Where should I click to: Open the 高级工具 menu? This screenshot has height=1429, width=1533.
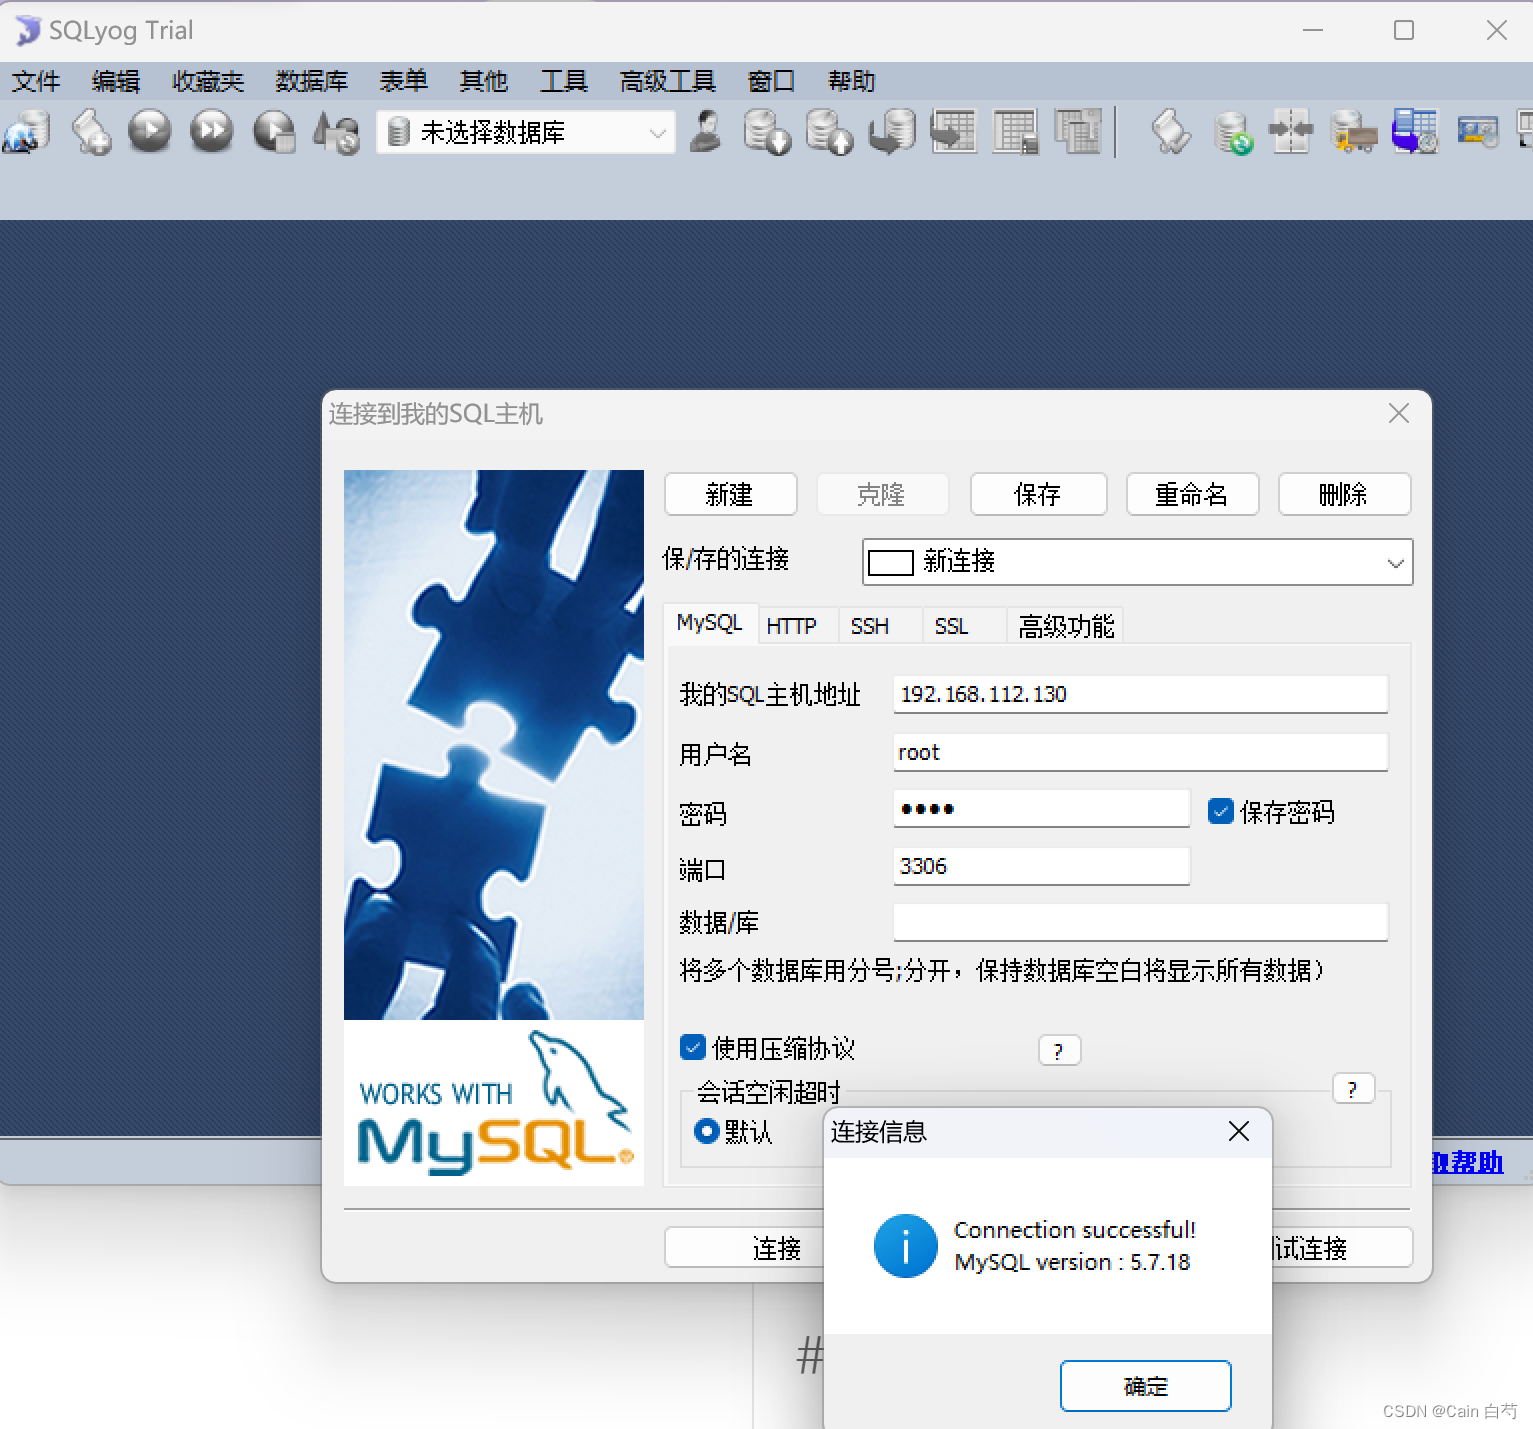point(668,81)
